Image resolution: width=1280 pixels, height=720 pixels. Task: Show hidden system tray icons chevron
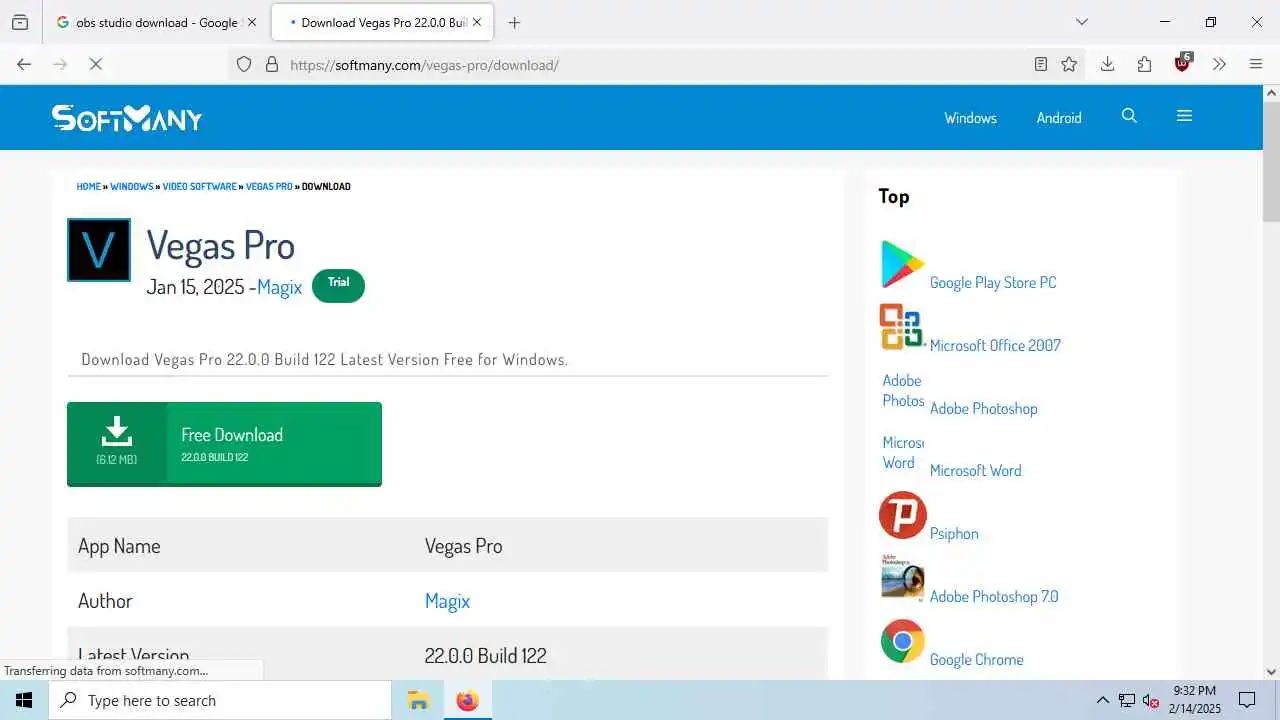pos(1103,700)
